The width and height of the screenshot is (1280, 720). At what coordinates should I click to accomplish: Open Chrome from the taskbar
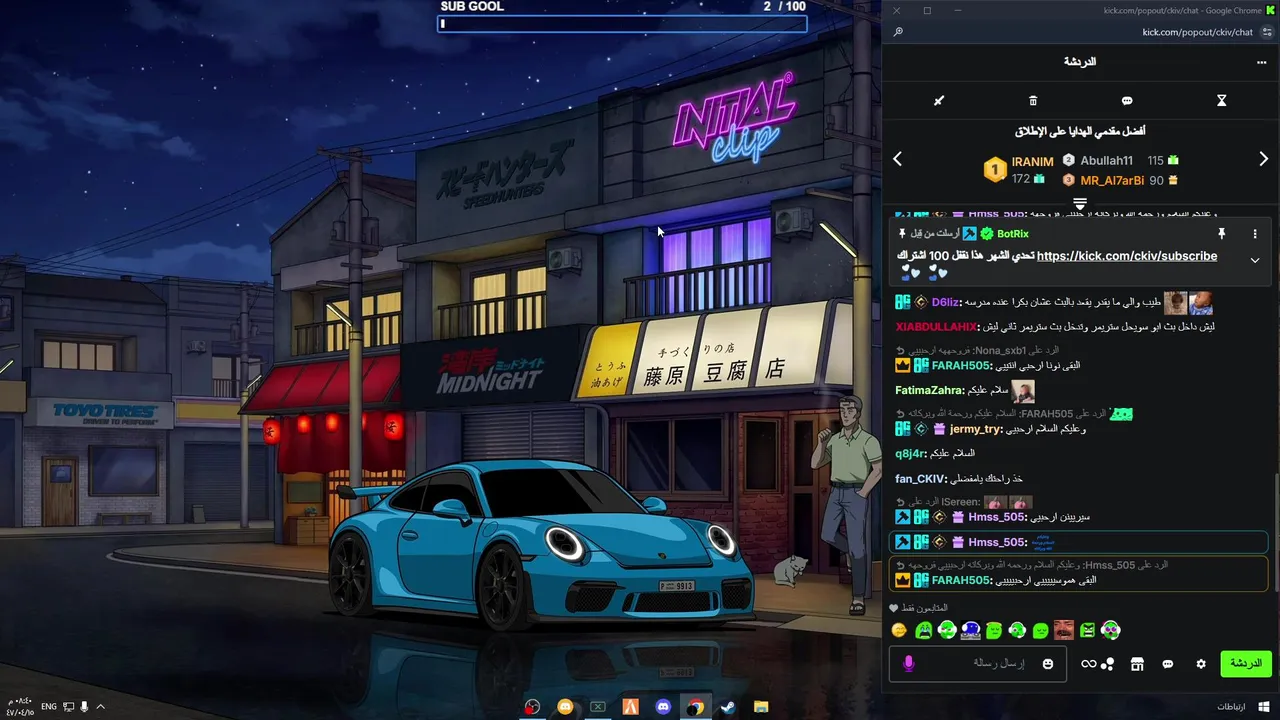[695, 707]
